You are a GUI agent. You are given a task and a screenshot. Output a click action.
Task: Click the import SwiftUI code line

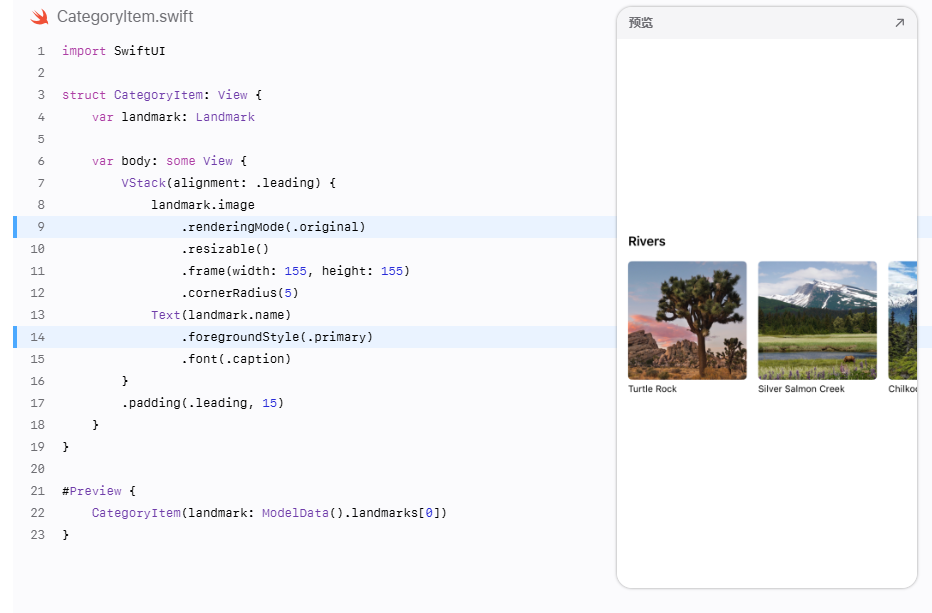point(114,51)
